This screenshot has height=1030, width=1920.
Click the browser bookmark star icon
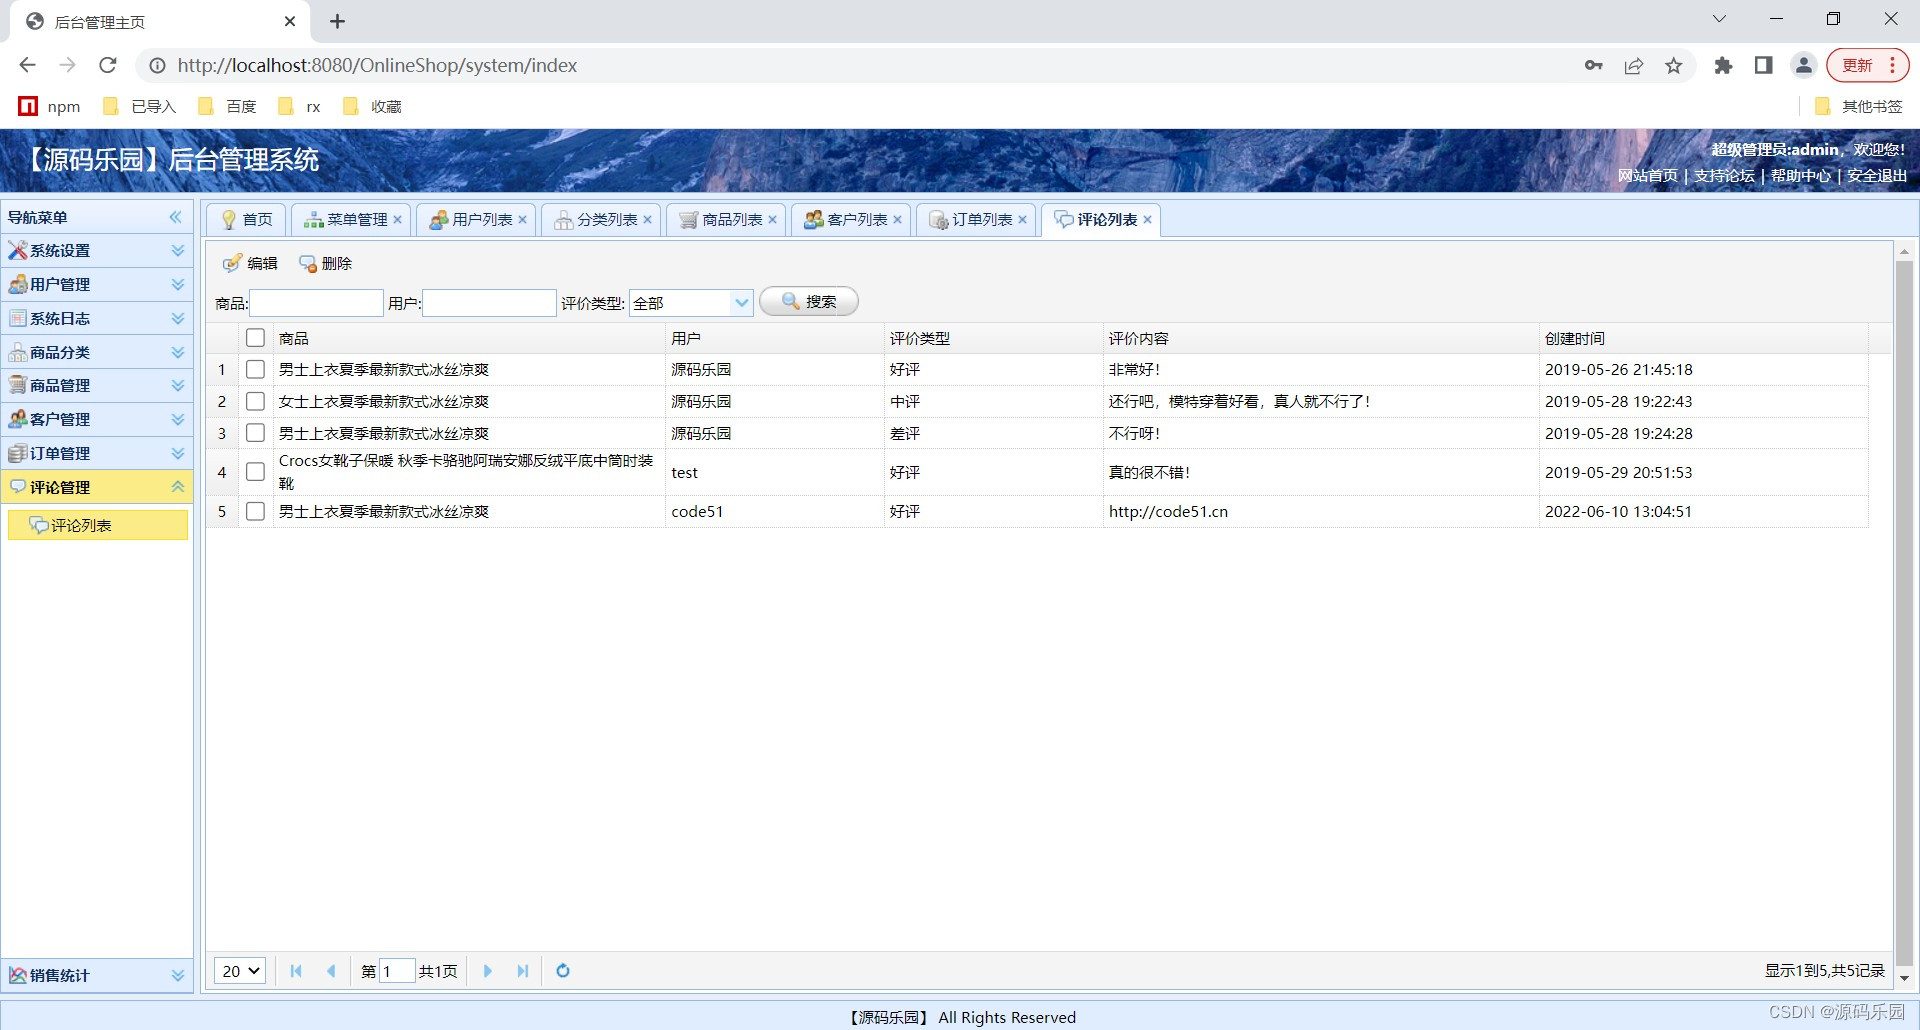click(1674, 65)
